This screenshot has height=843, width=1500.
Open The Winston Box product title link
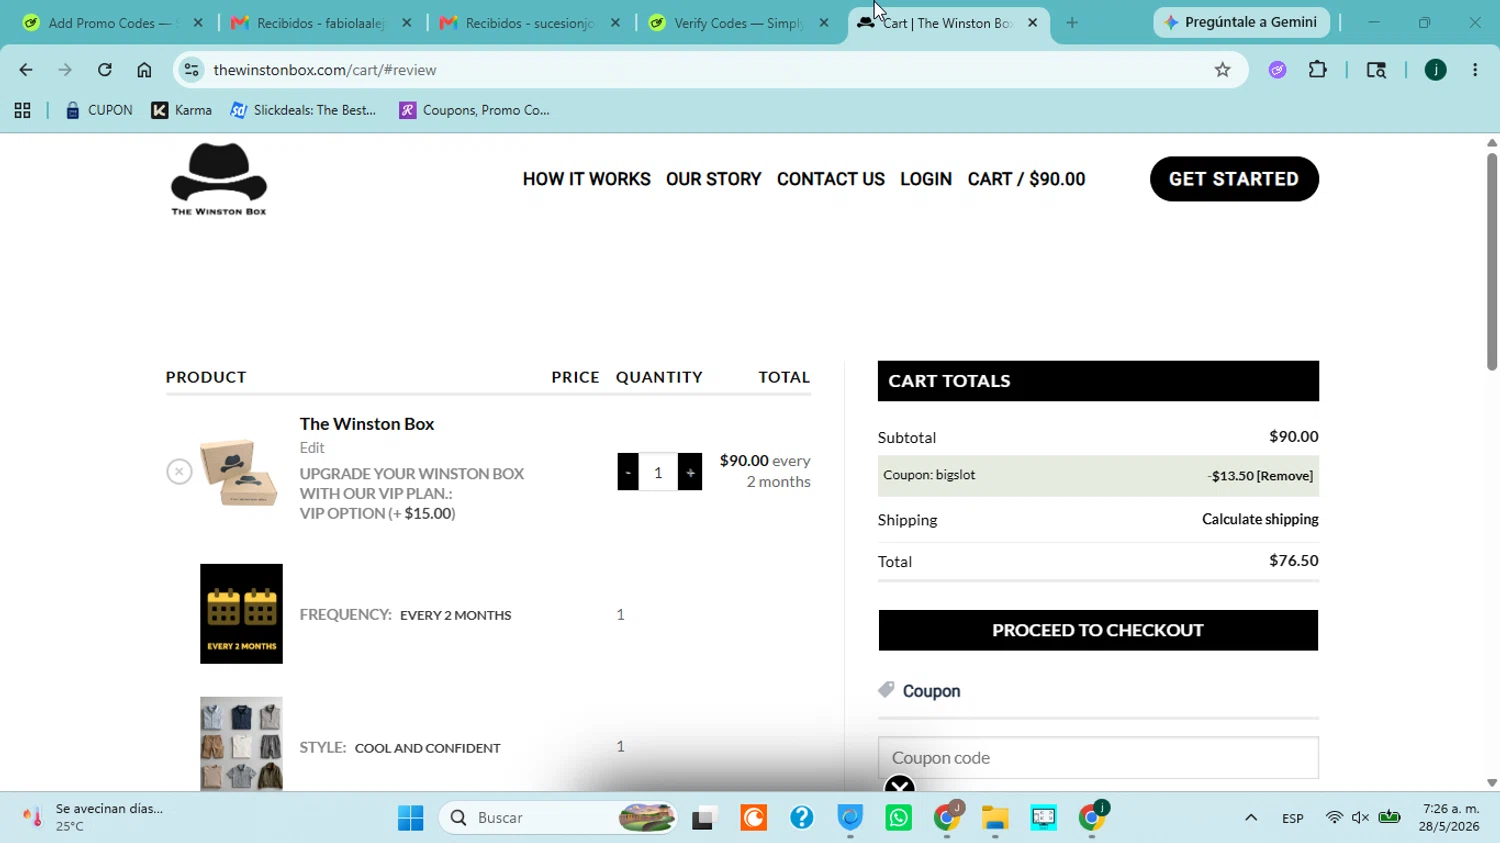click(x=367, y=424)
